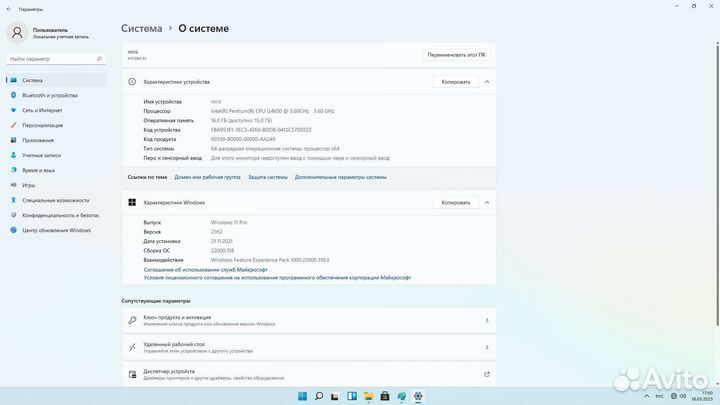Click the Система breadcrumb link
The width and height of the screenshot is (720, 405).
tap(141, 28)
